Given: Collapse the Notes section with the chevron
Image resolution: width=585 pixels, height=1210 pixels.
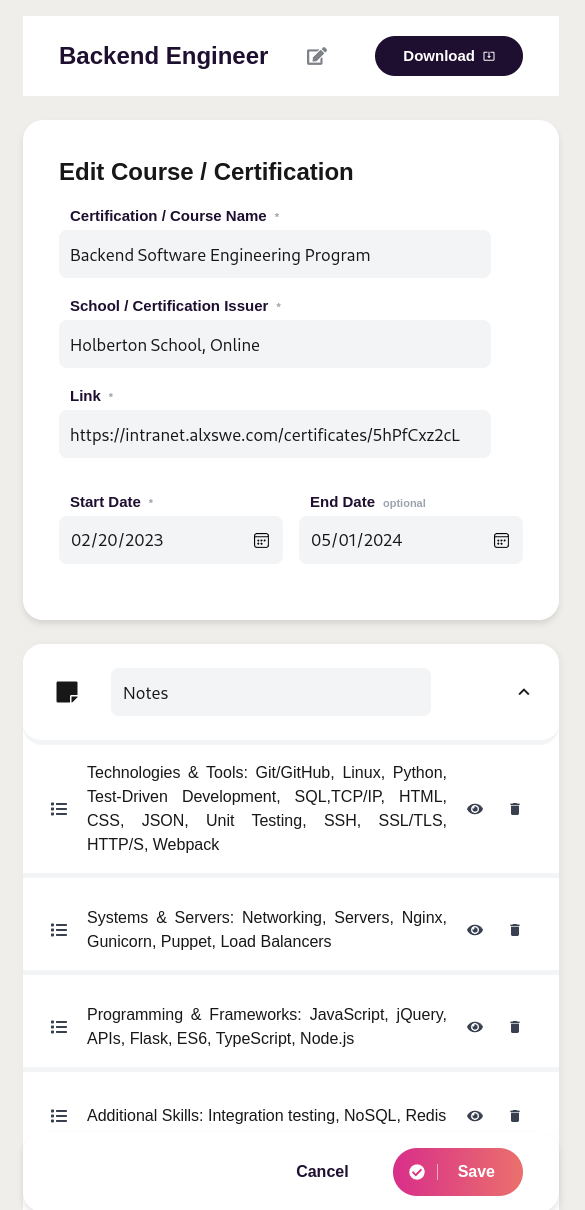Looking at the screenshot, I should [524, 692].
